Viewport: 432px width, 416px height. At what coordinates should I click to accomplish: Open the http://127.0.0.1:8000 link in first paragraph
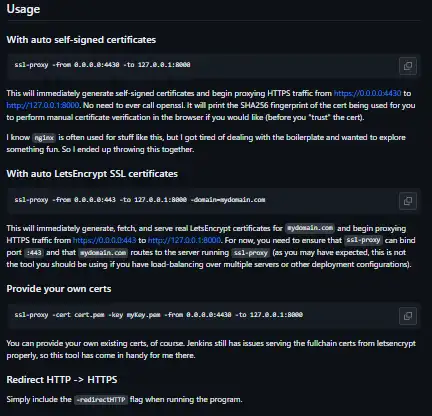pyautogui.click(x=43, y=105)
